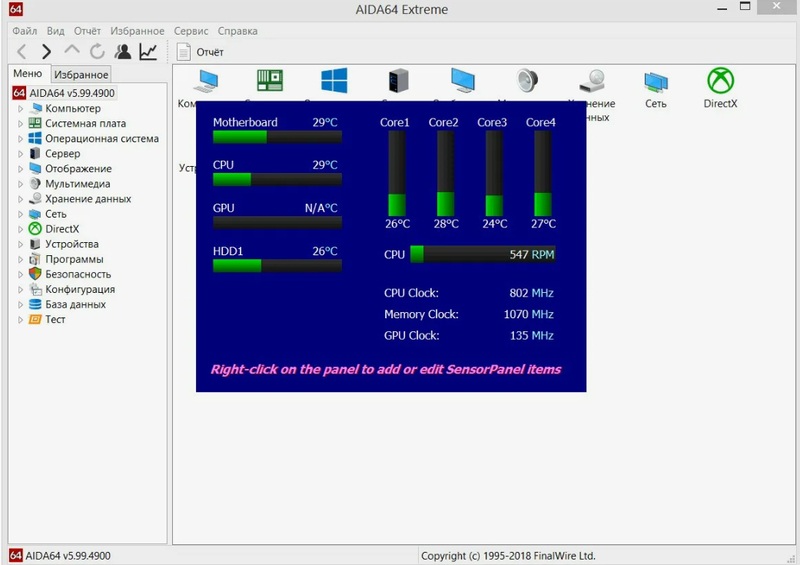Click the CPU fan 547 RPM bar
This screenshot has height=565, width=800.
coord(483,254)
